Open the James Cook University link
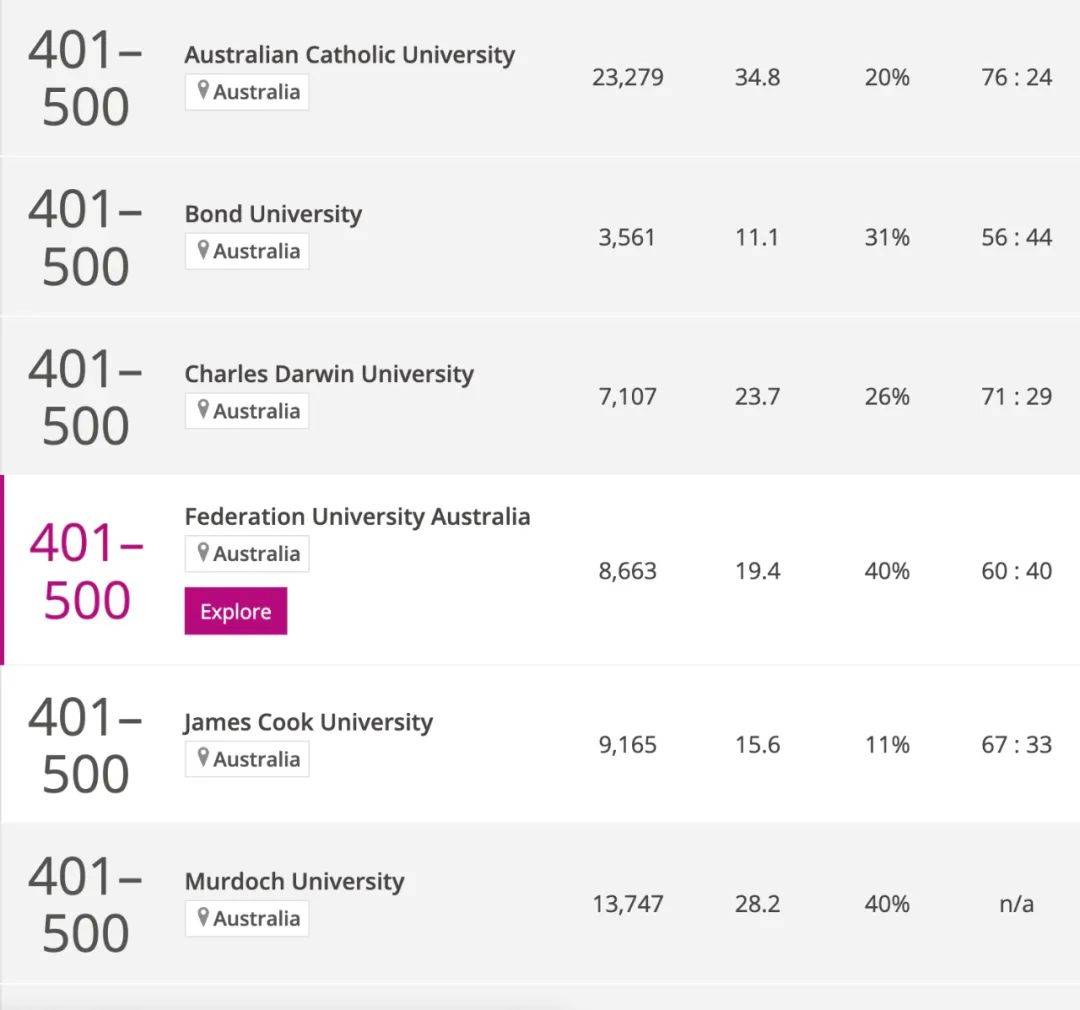 pyautogui.click(x=308, y=722)
